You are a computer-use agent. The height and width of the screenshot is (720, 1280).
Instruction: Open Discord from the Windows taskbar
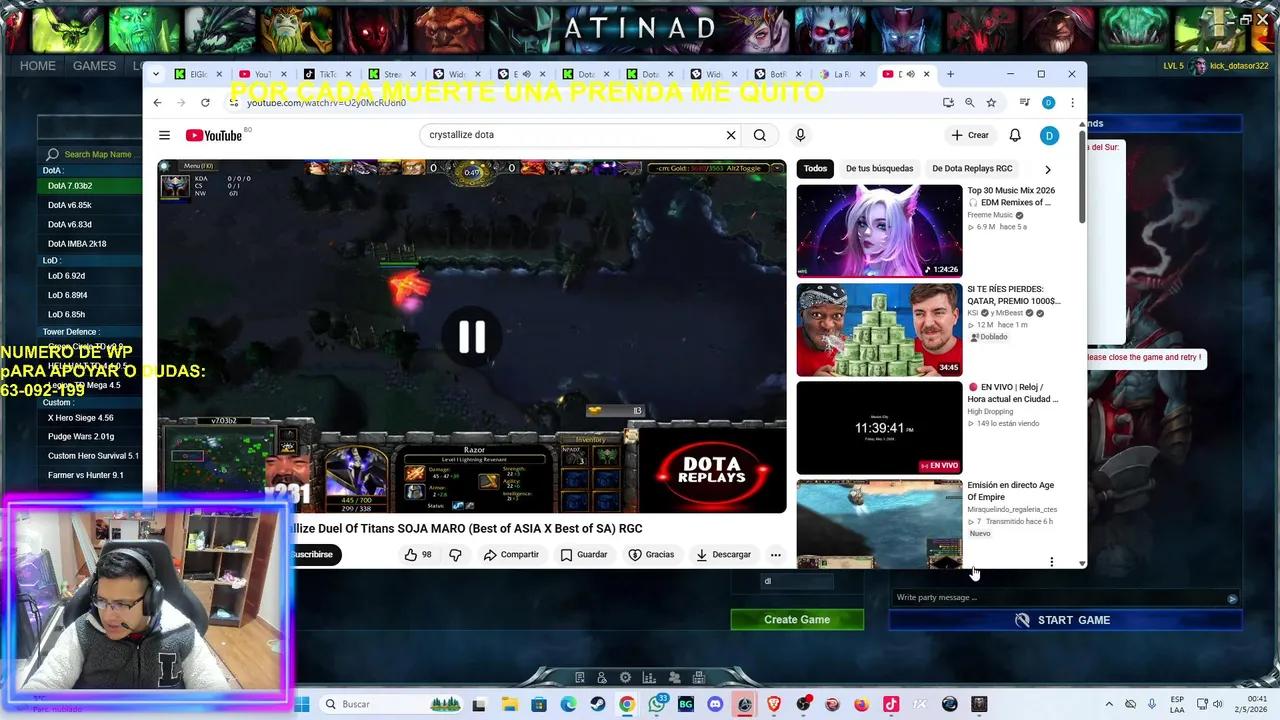tap(715, 704)
